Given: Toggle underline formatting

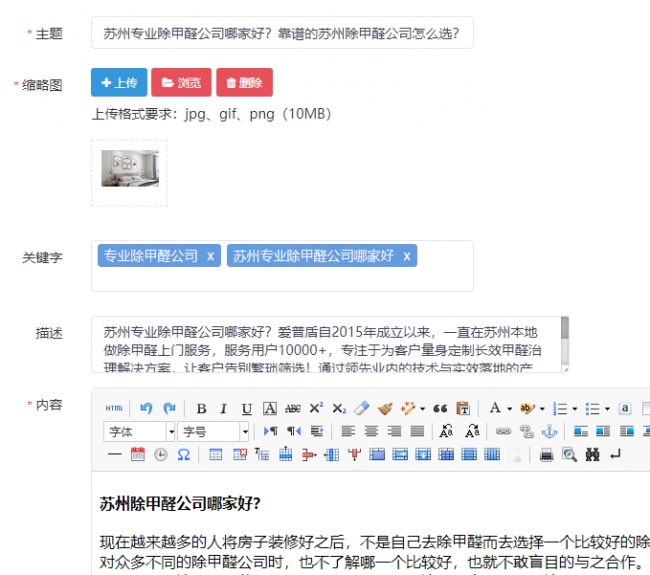Looking at the screenshot, I should [247, 409].
